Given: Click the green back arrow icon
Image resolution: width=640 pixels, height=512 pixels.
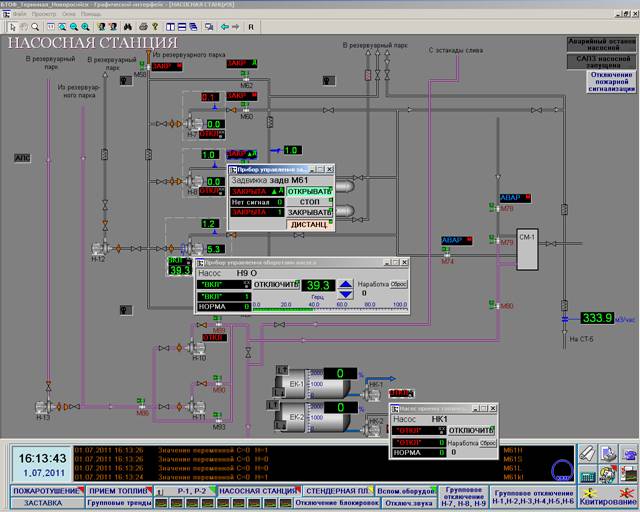Looking at the screenshot, I should click(224, 27).
